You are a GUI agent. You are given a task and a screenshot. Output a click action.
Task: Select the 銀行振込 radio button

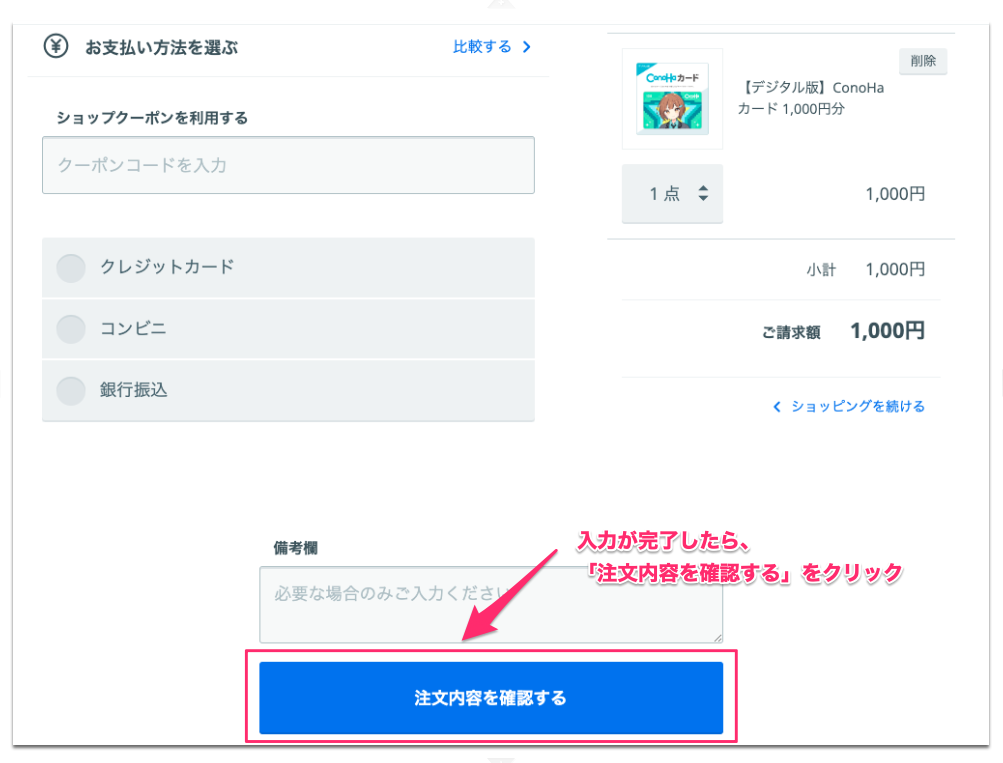(71, 390)
